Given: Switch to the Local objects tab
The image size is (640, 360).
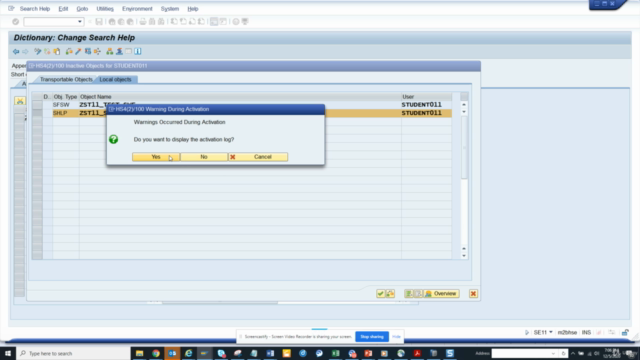Looking at the screenshot, I should click(x=116, y=80).
